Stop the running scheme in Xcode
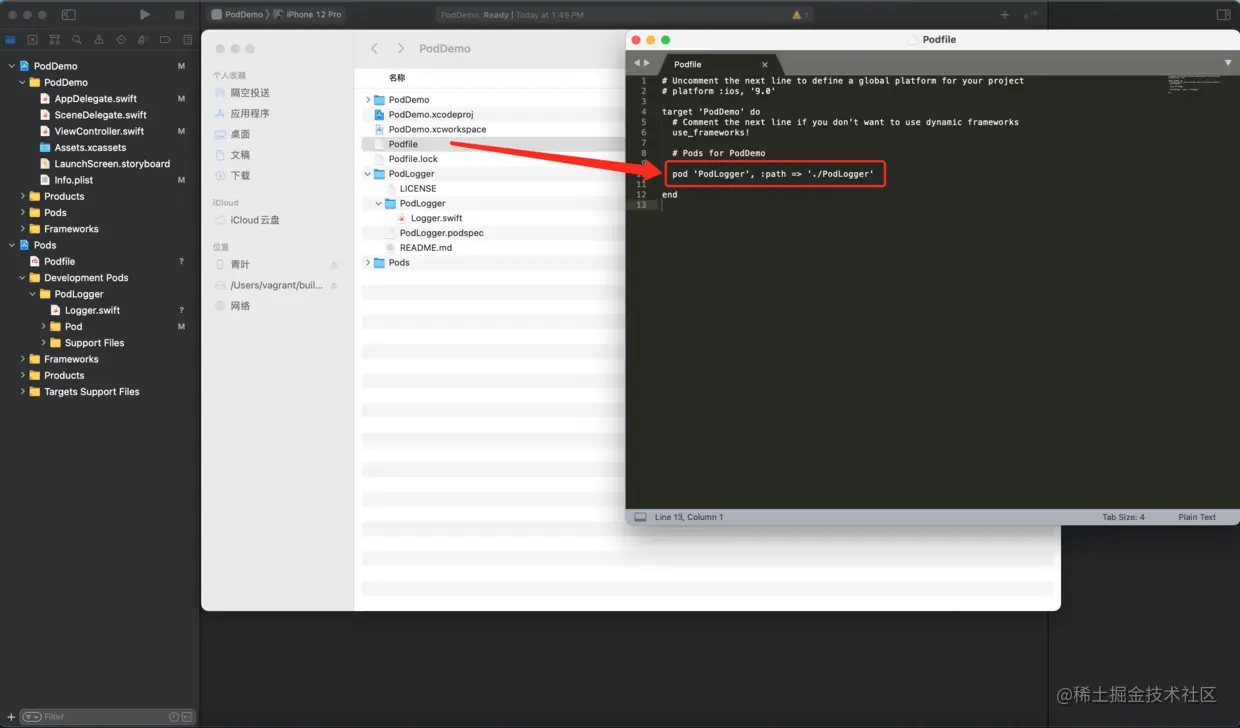Viewport: 1240px width, 728px height. click(x=180, y=15)
